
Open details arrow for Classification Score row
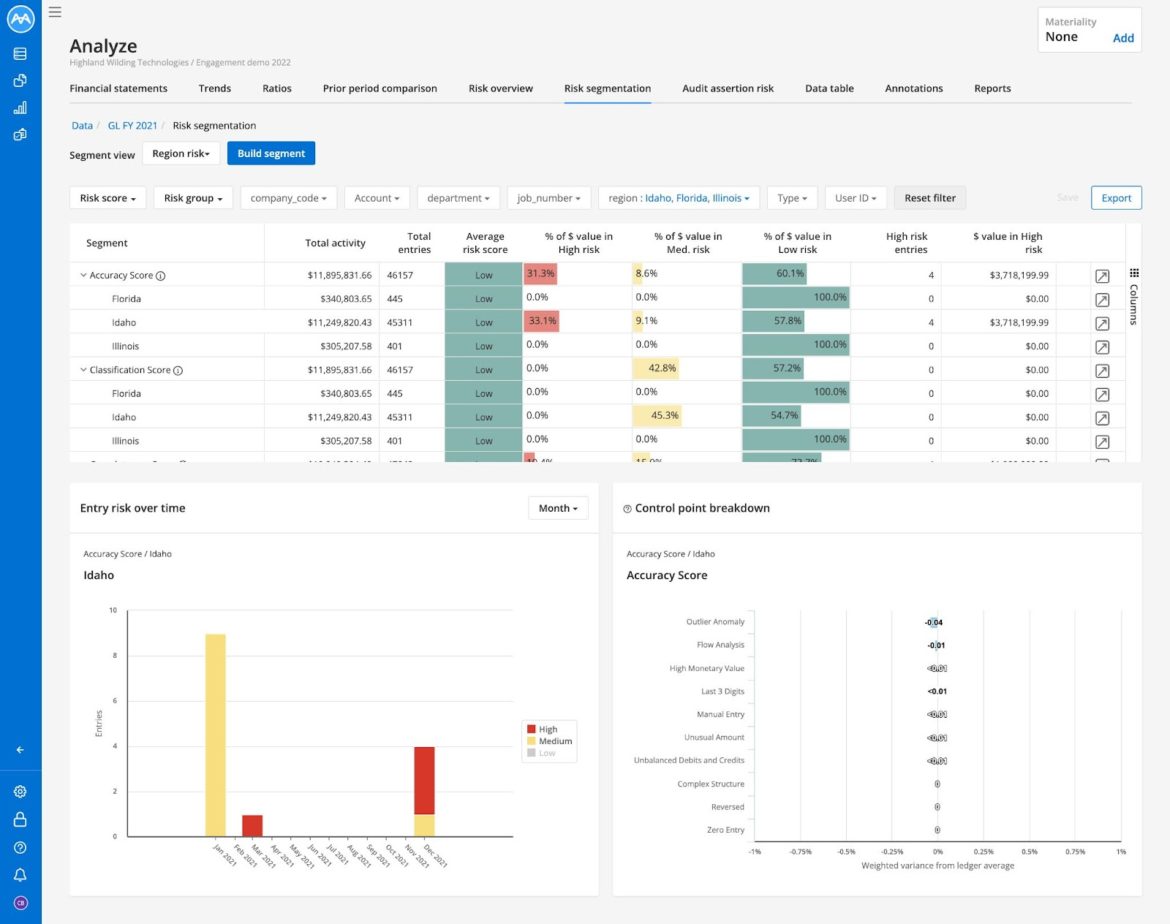point(1102,371)
